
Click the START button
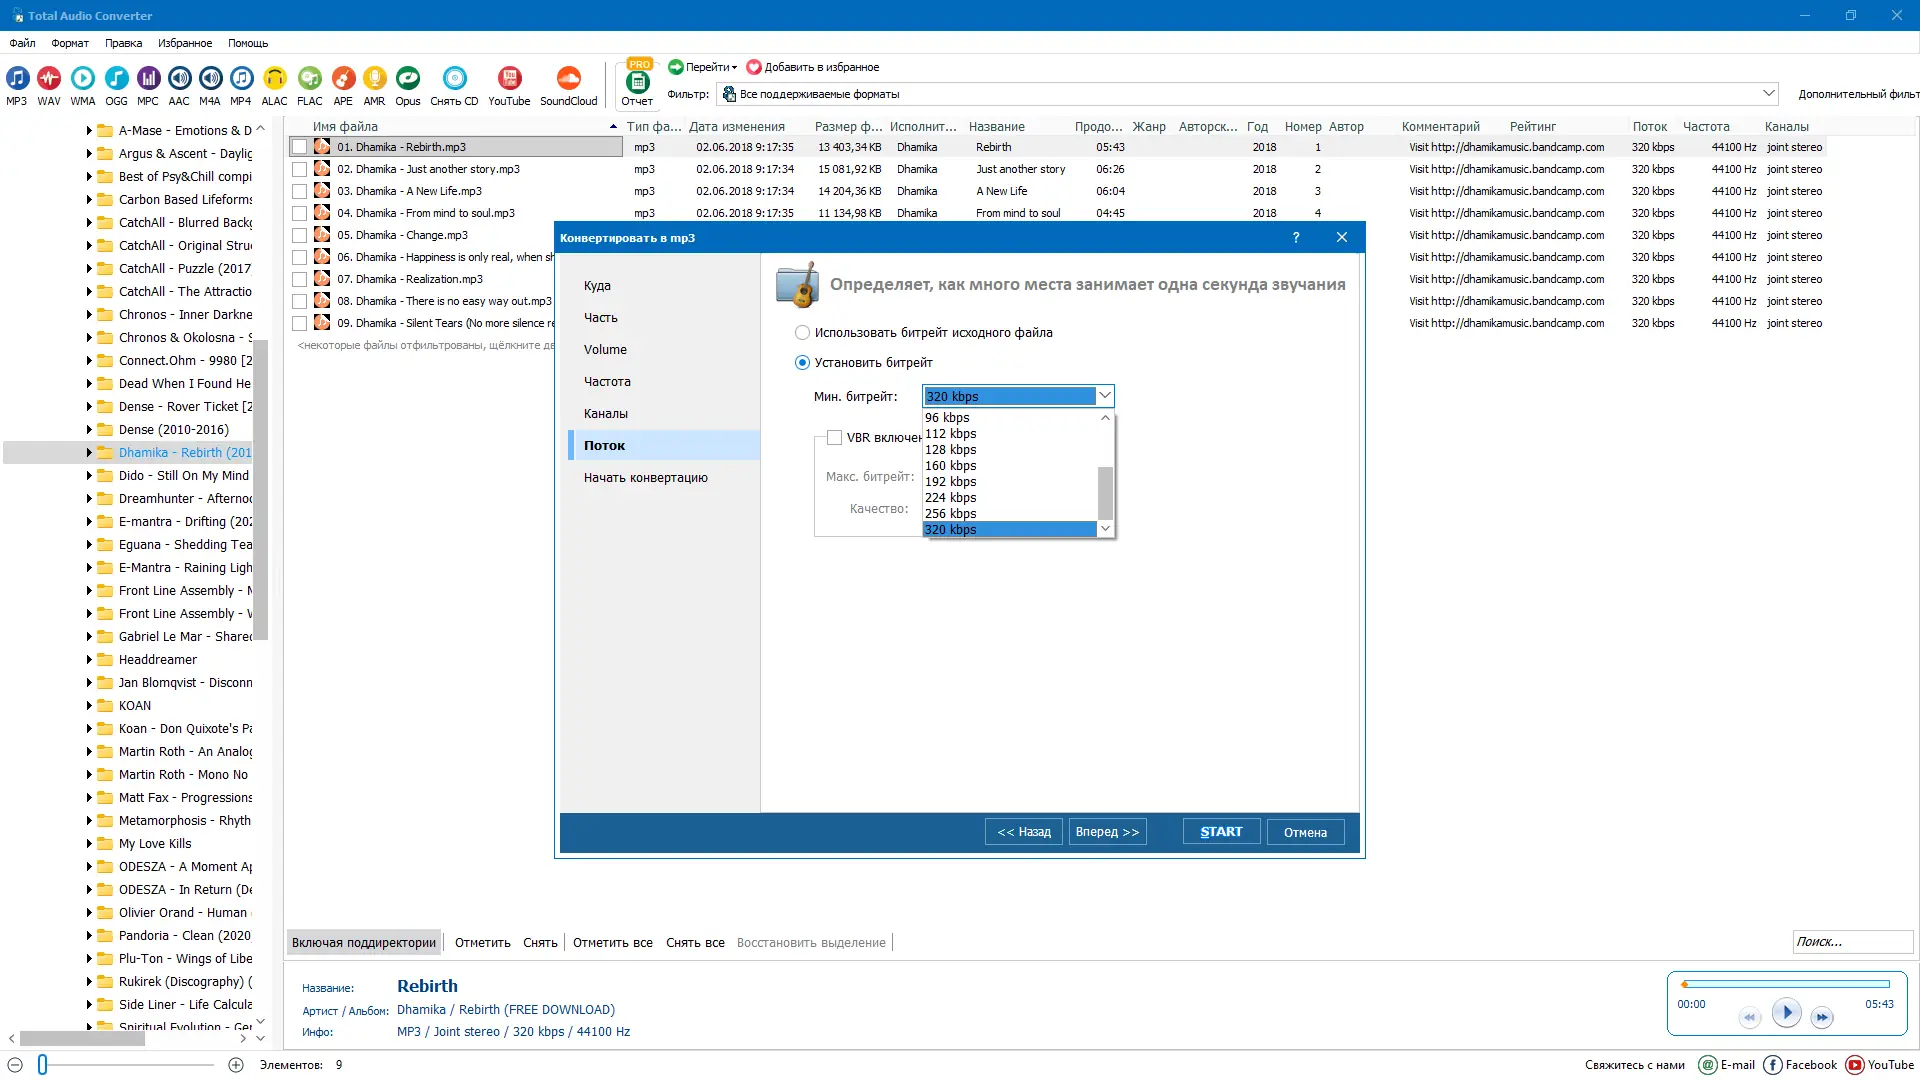[x=1221, y=832]
